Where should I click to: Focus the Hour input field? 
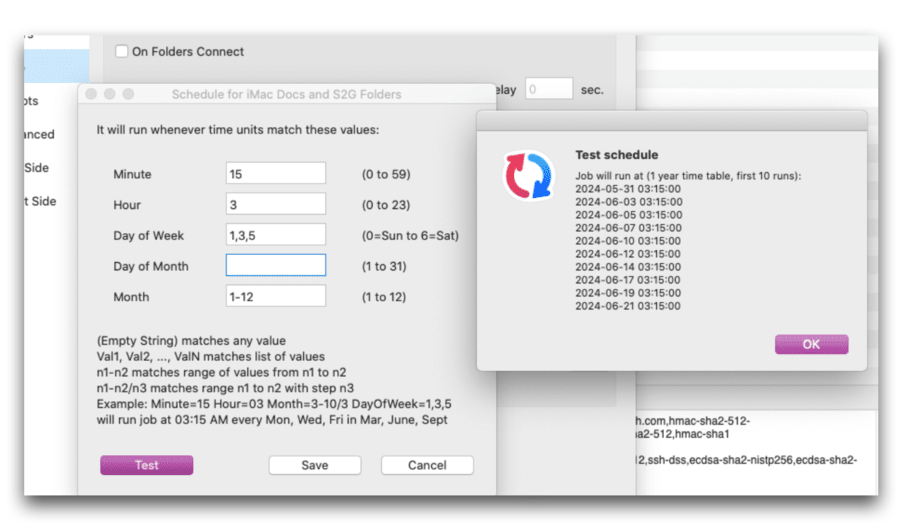276,204
